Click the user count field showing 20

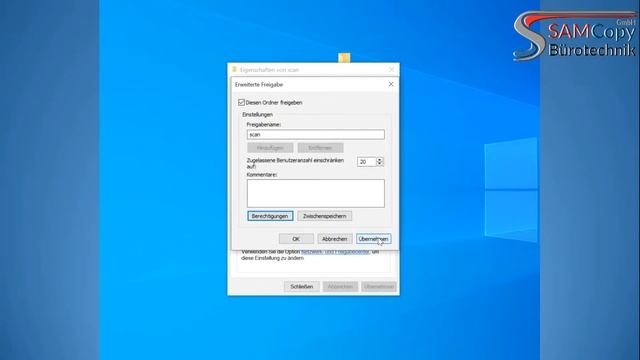click(367, 162)
